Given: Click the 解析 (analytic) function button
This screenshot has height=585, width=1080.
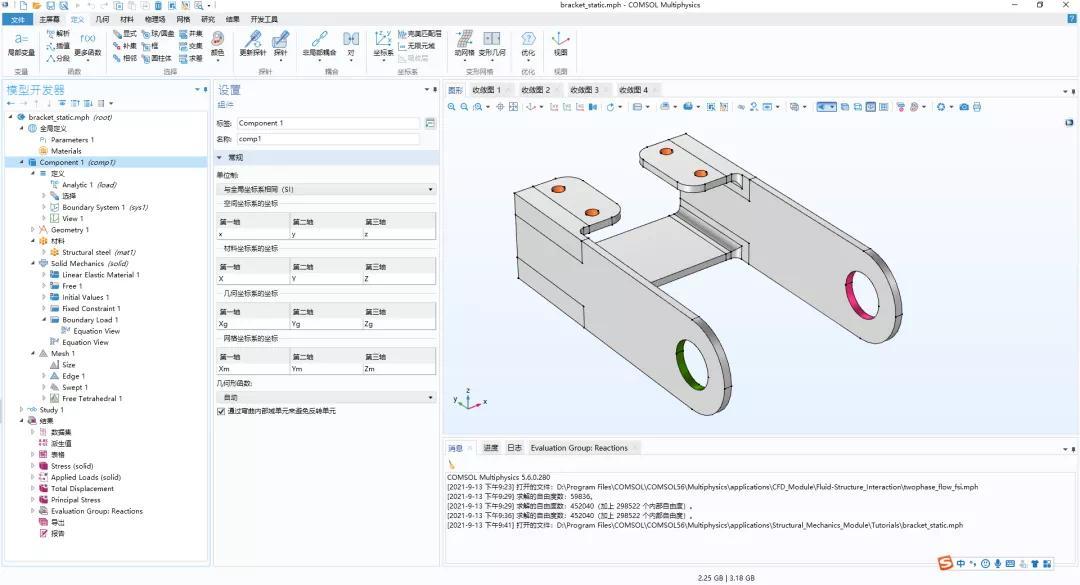Looking at the screenshot, I should pyautogui.click(x=58, y=33).
